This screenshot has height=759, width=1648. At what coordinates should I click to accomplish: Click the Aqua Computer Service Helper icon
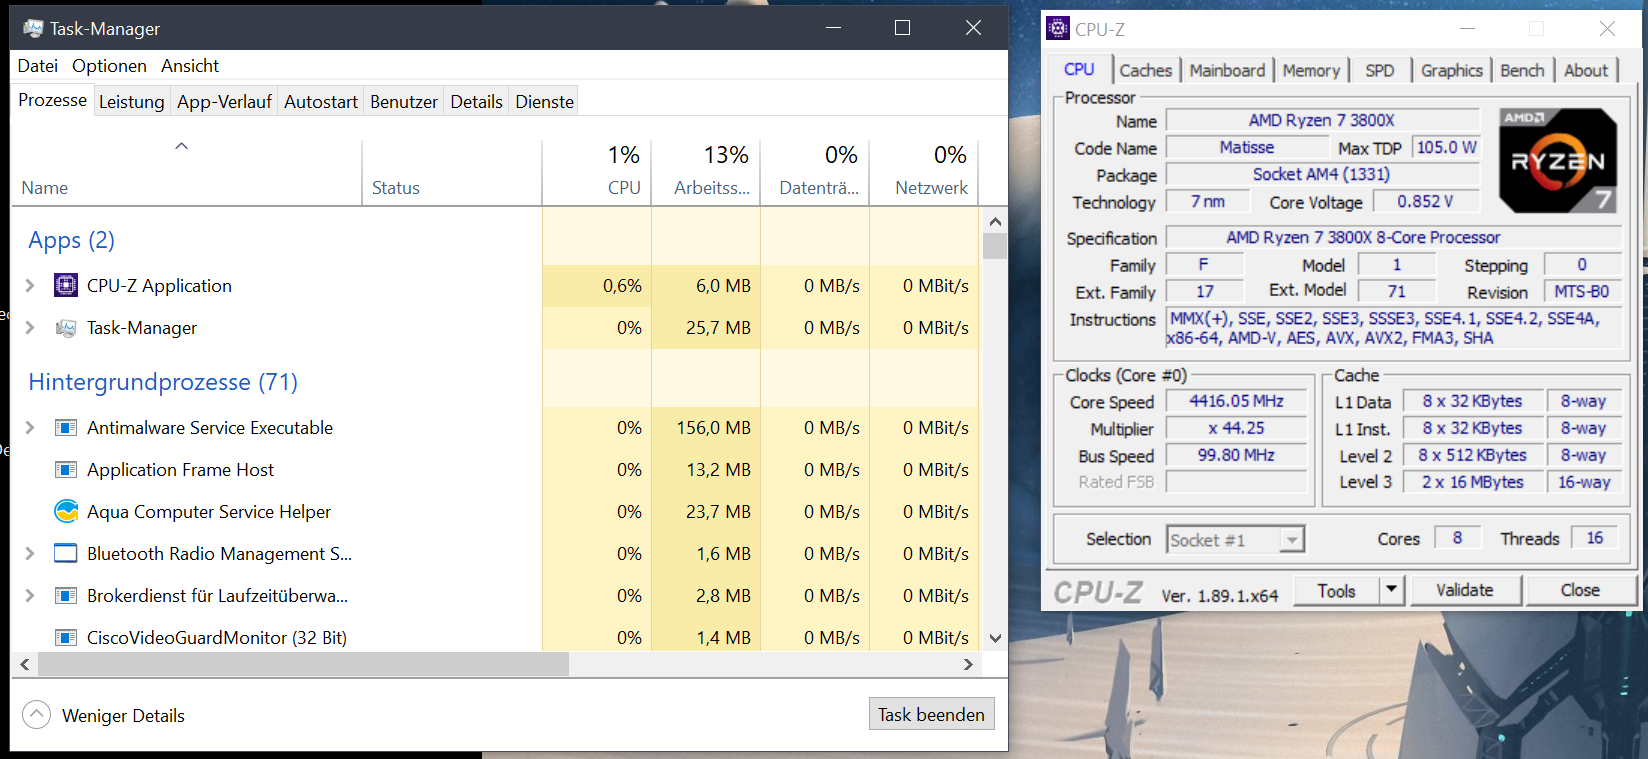pos(66,512)
